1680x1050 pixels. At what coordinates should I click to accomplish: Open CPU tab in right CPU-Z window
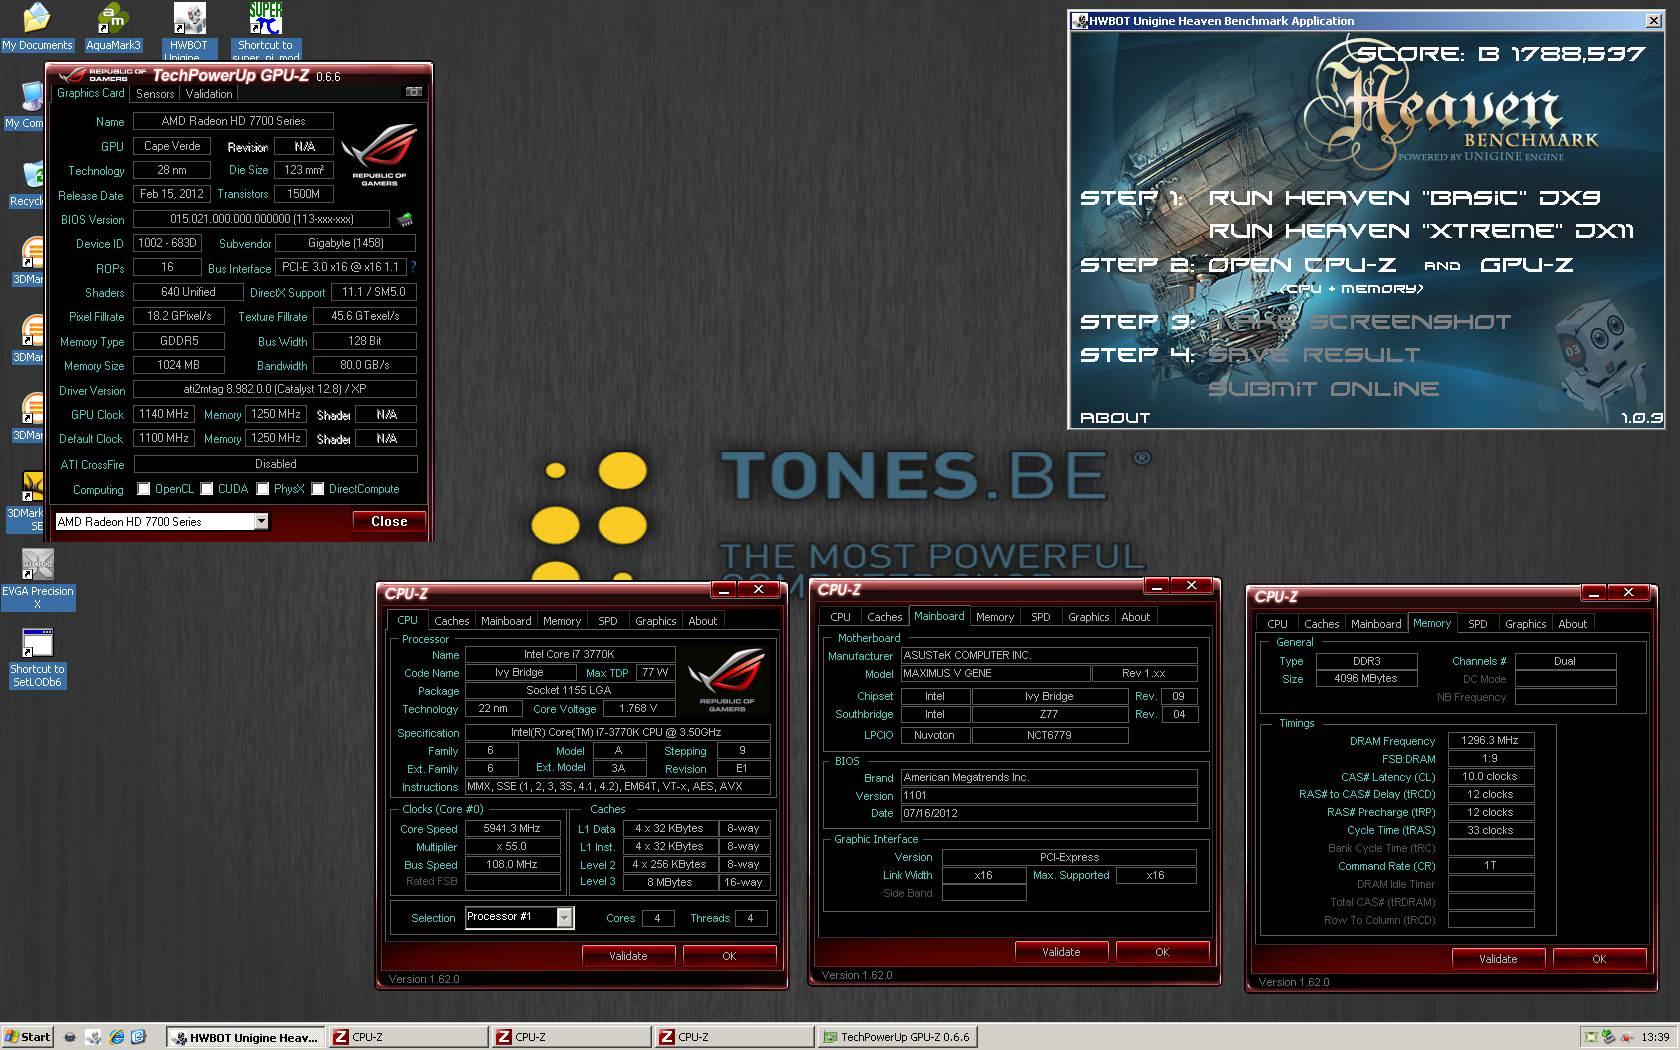1277,624
